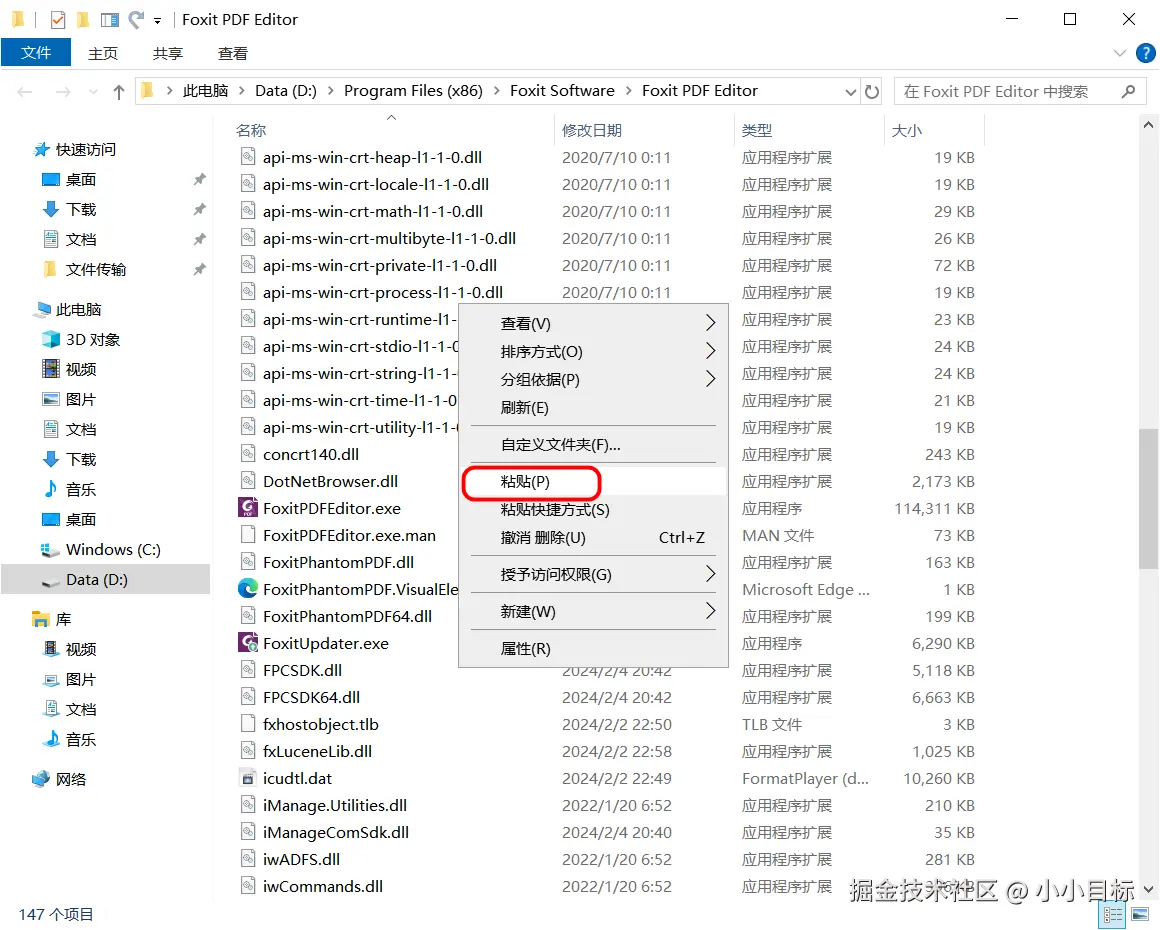Image resolution: width=1160 pixels, height=930 pixels.
Task: Click the forward navigation arrow
Action: (x=64, y=92)
